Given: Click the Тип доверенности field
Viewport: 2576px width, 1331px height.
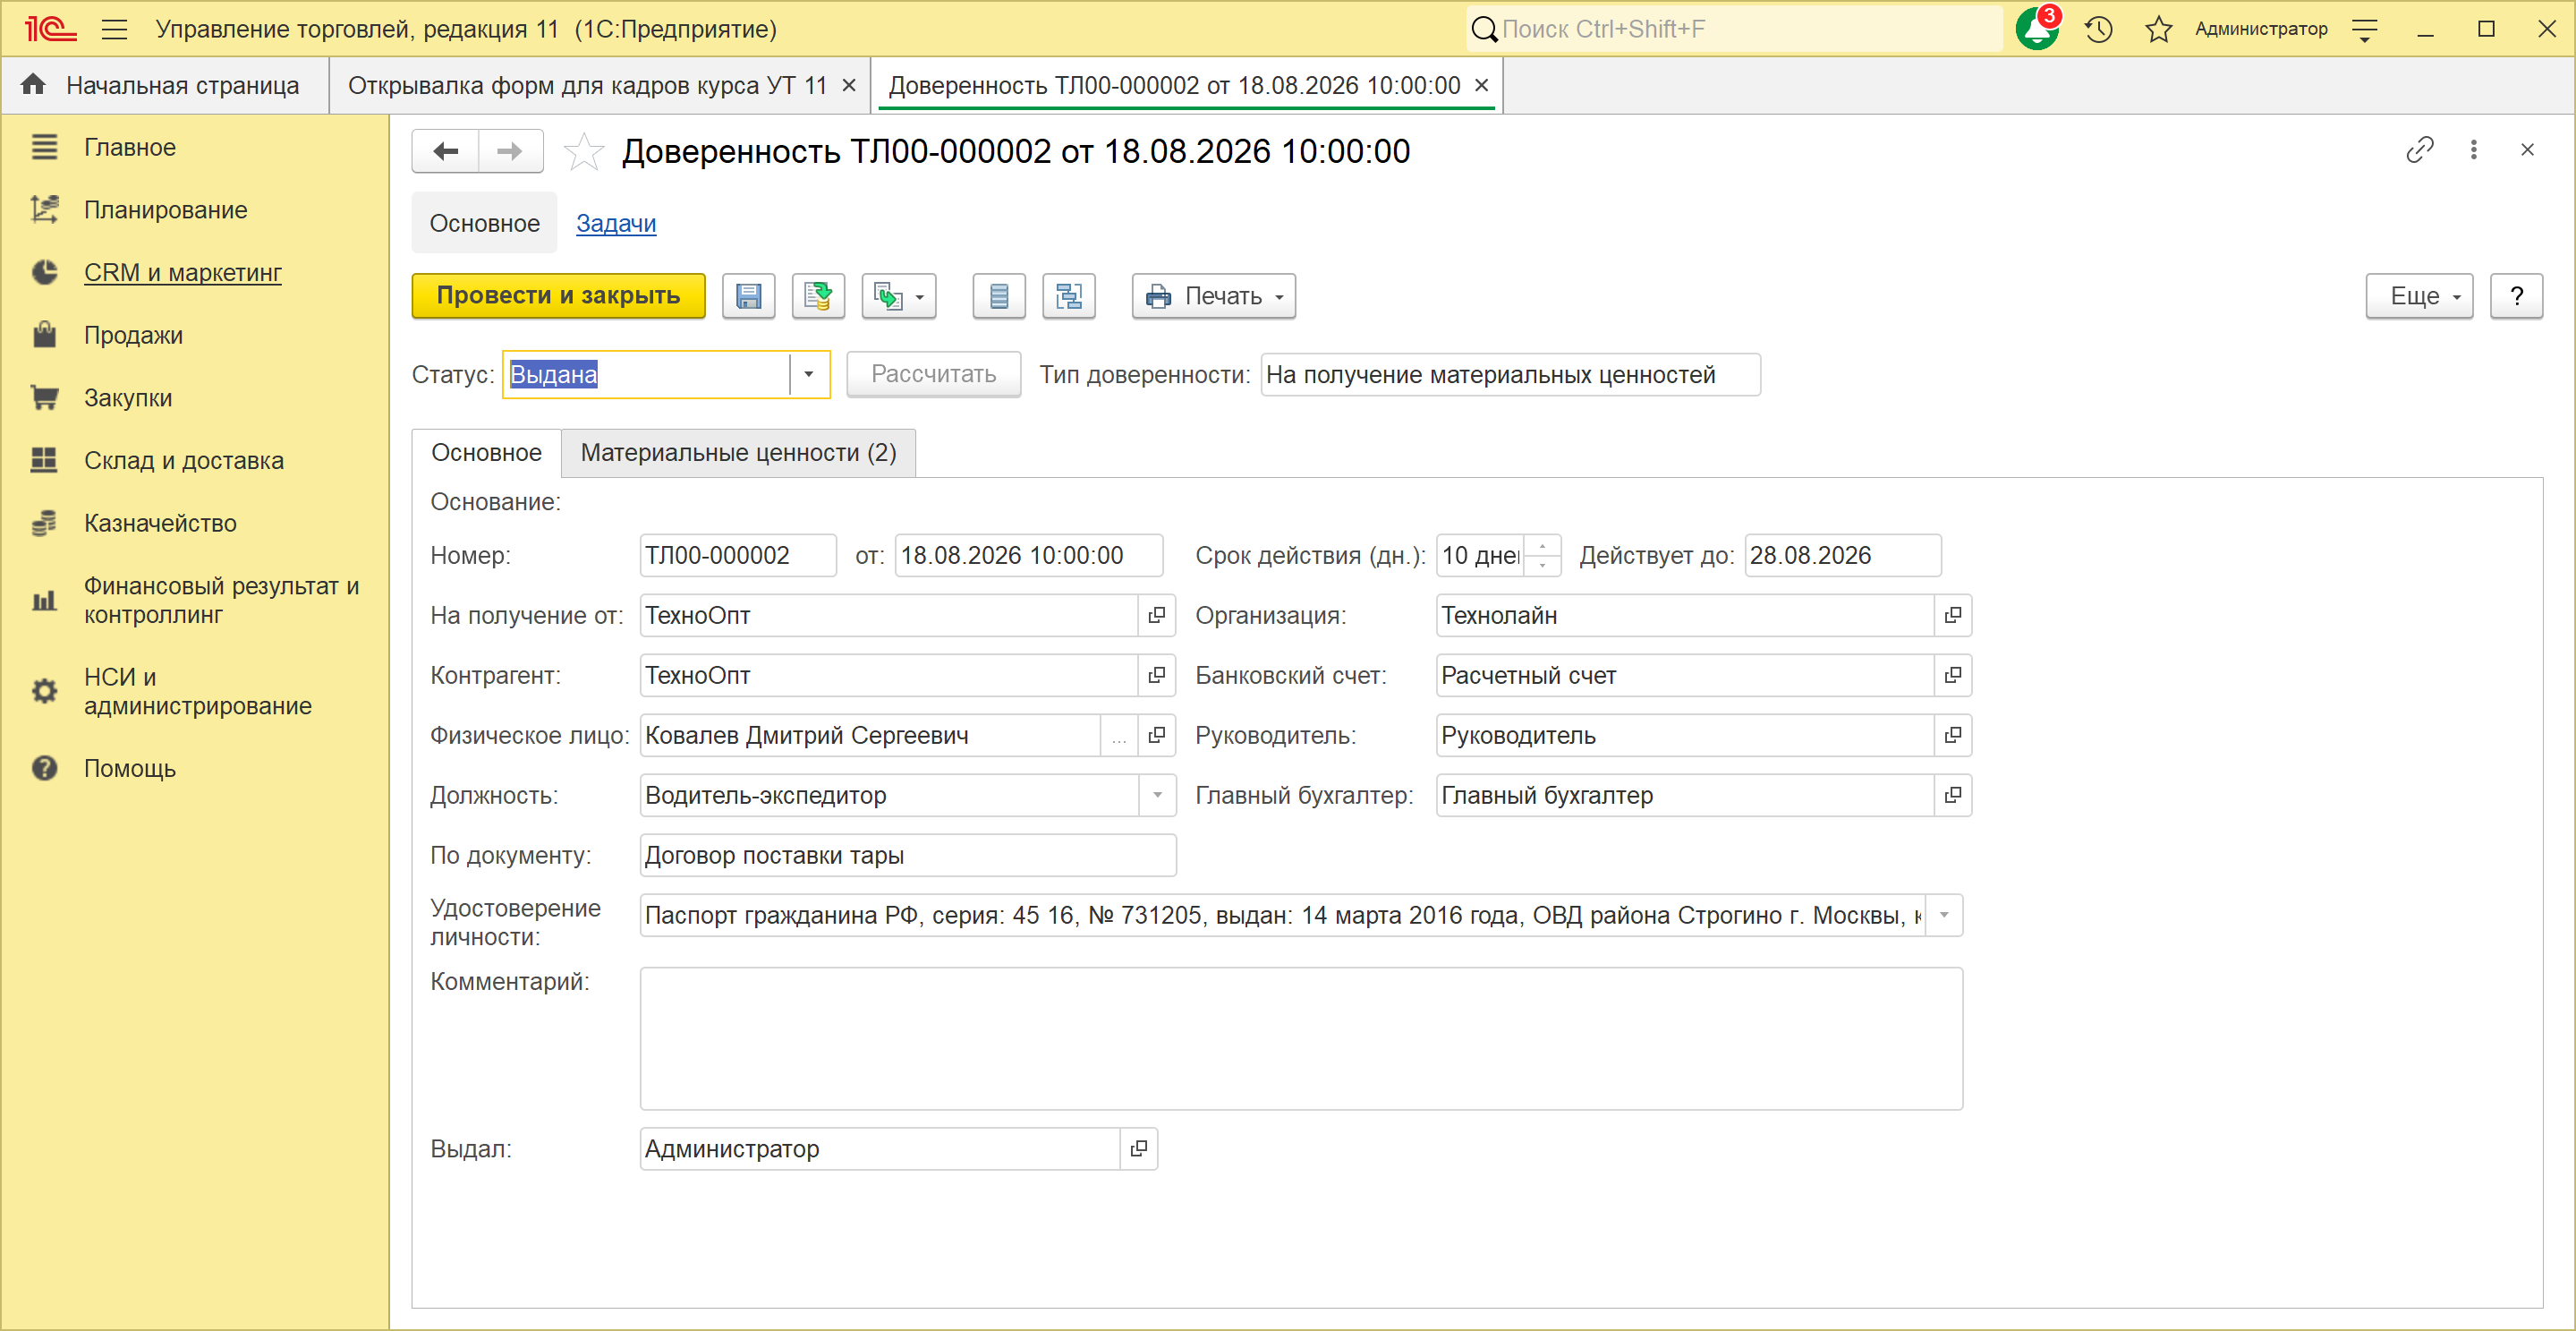Looking at the screenshot, I should click(x=1510, y=374).
